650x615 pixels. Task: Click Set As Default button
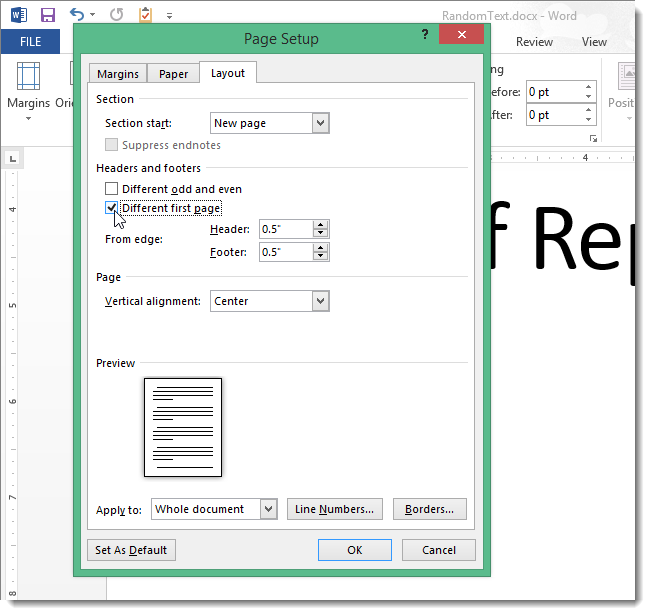click(x=131, y=550)
